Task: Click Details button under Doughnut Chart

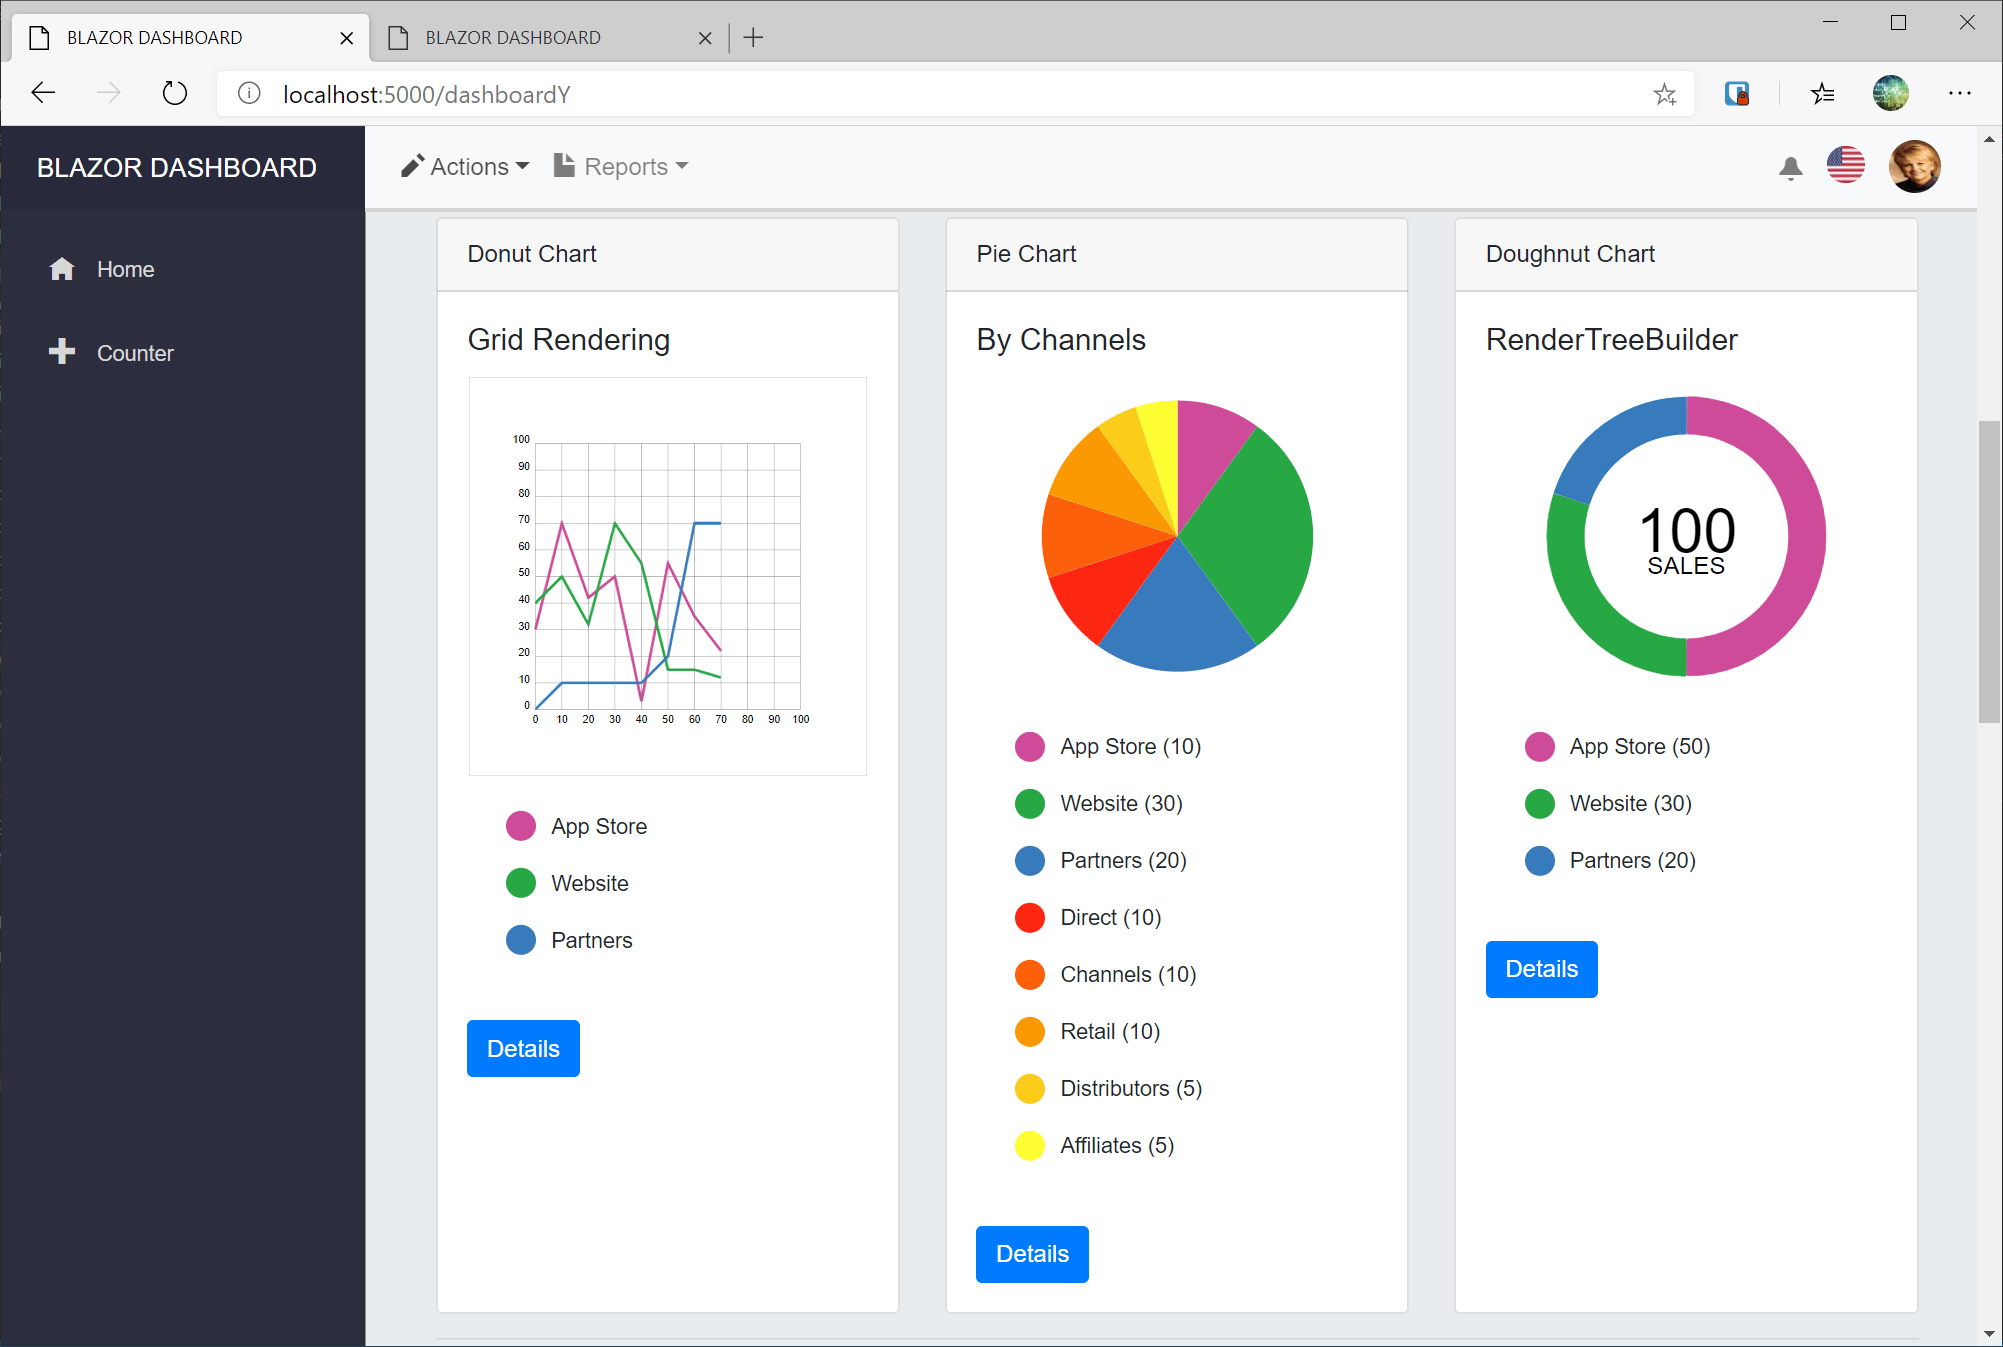Action: point(1541,969)
